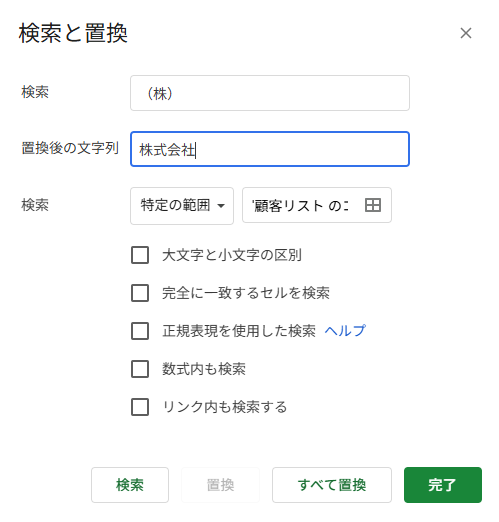Click the green 完了 button
This screenshot has width=499, height=522.
[x=443, y=485]
